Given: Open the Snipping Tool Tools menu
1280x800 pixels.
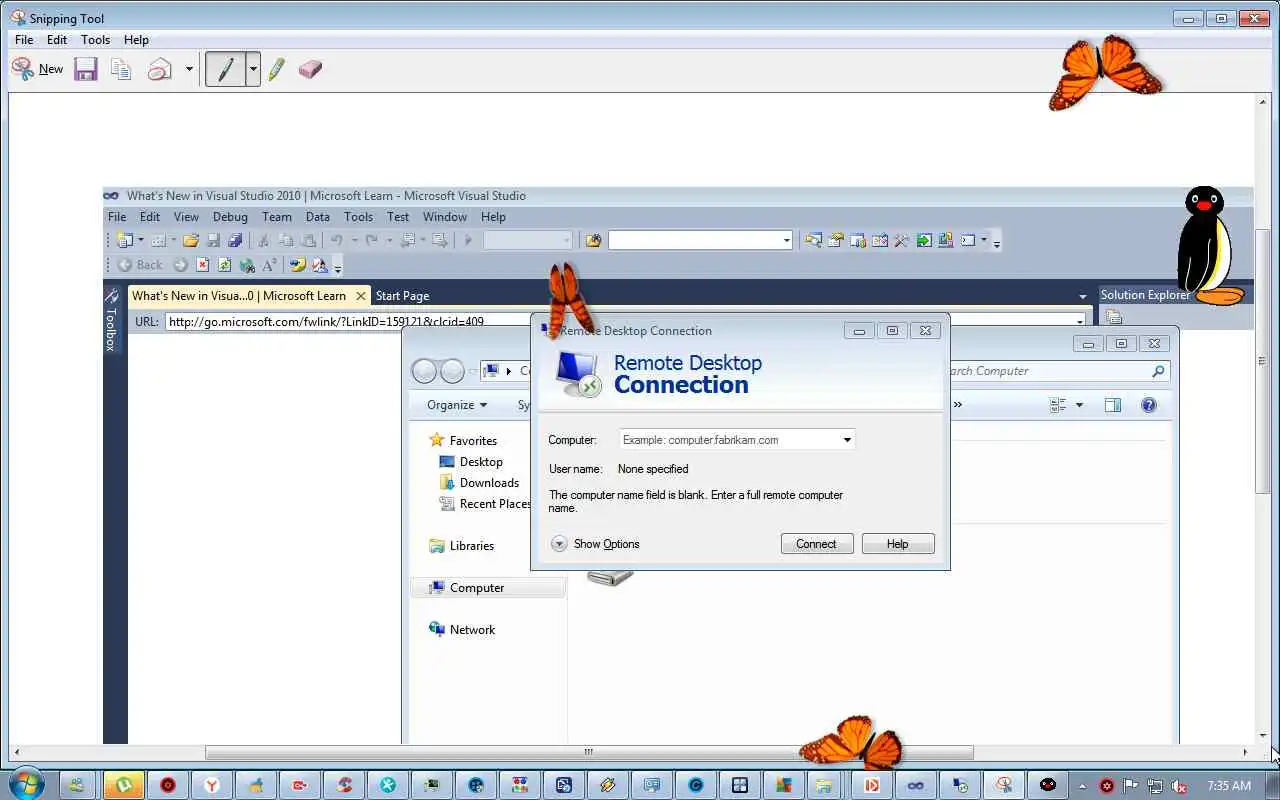Looking at the screenshot, I should [x=95, y=40].
